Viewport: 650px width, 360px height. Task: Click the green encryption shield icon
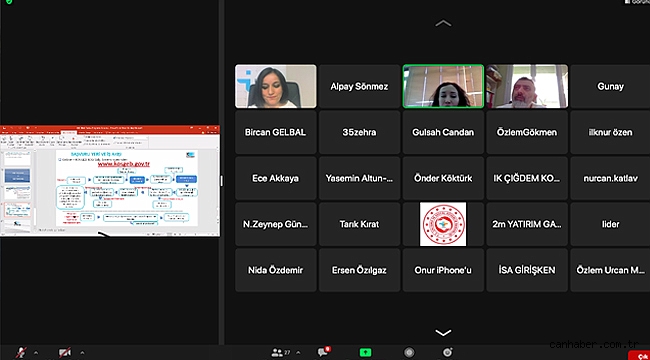pyautogui.click(x=9, y=2)
